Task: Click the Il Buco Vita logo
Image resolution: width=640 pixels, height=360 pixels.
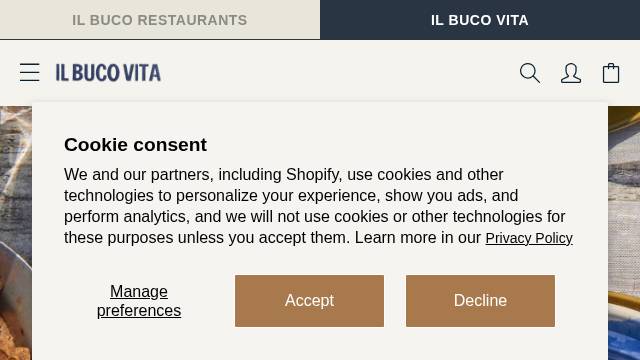Action: pyautogui.click(x=108, y=73)
